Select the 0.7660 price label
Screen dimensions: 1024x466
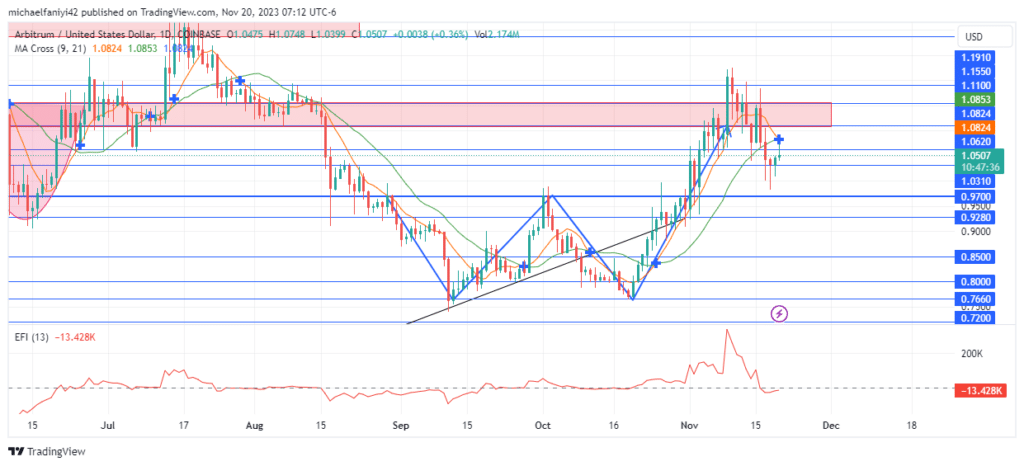[975, 299]
